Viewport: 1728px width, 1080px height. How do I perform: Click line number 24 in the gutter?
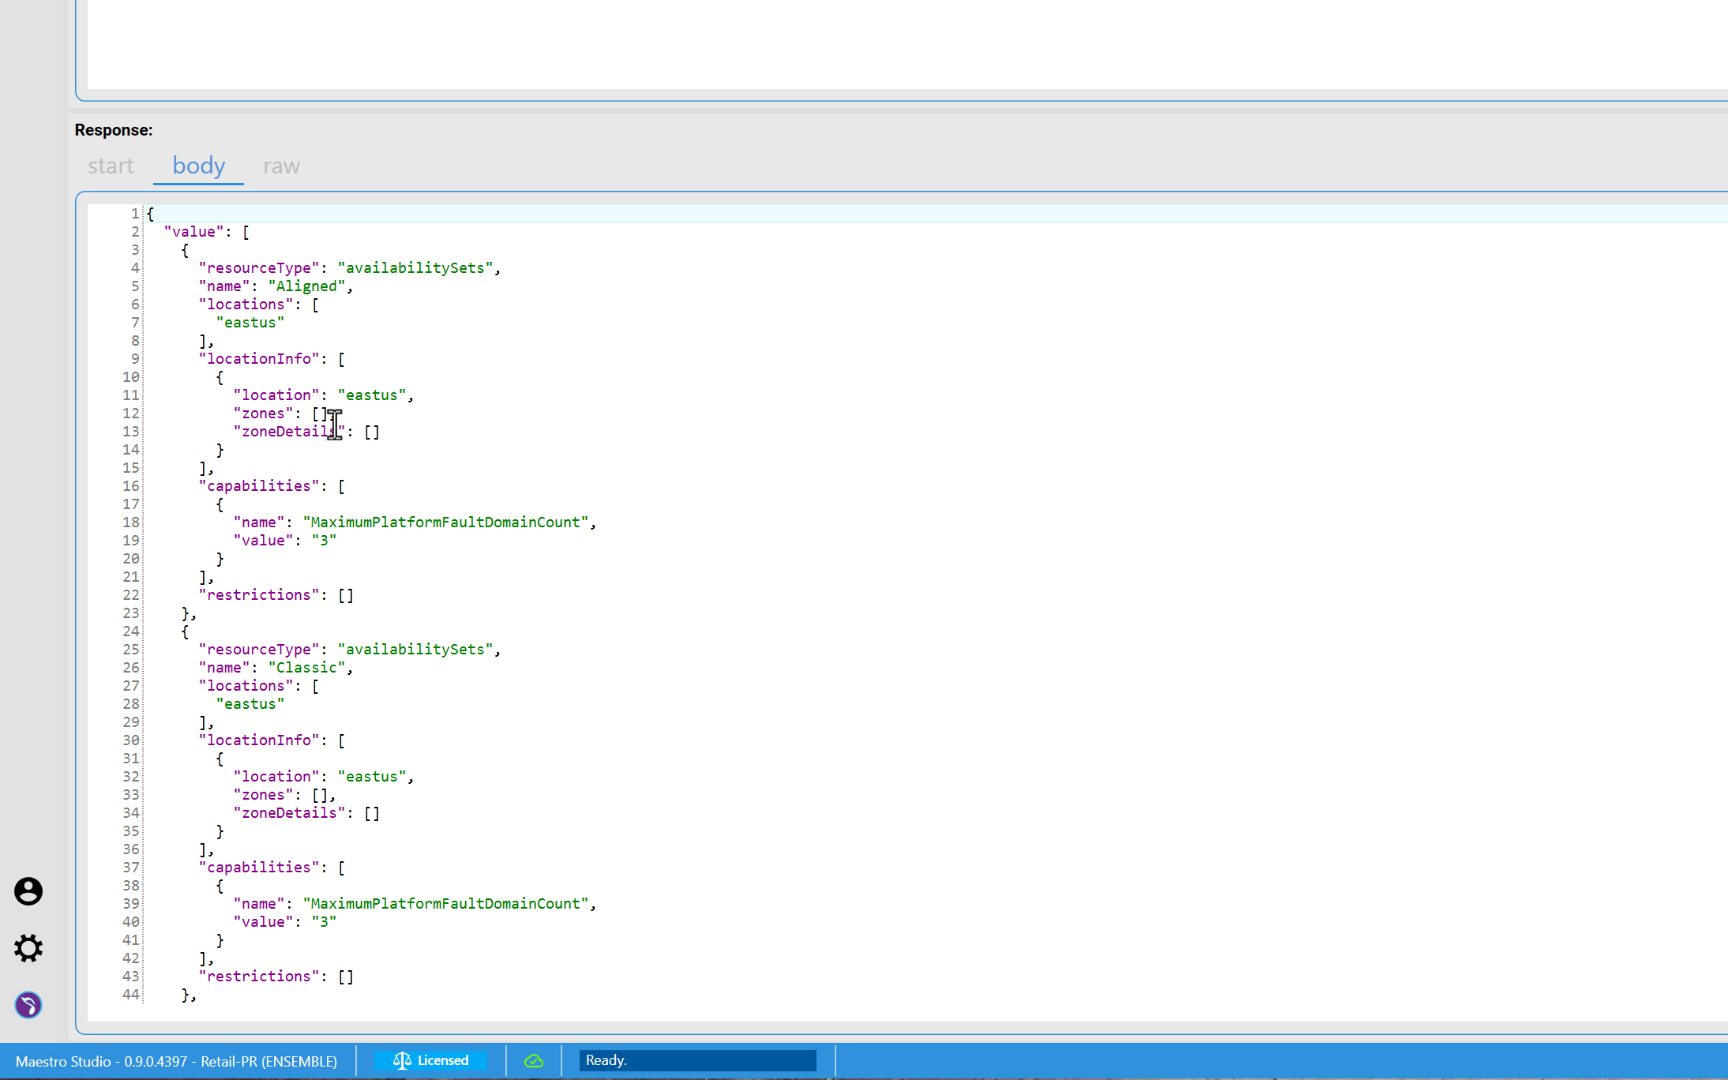[131, 632]
